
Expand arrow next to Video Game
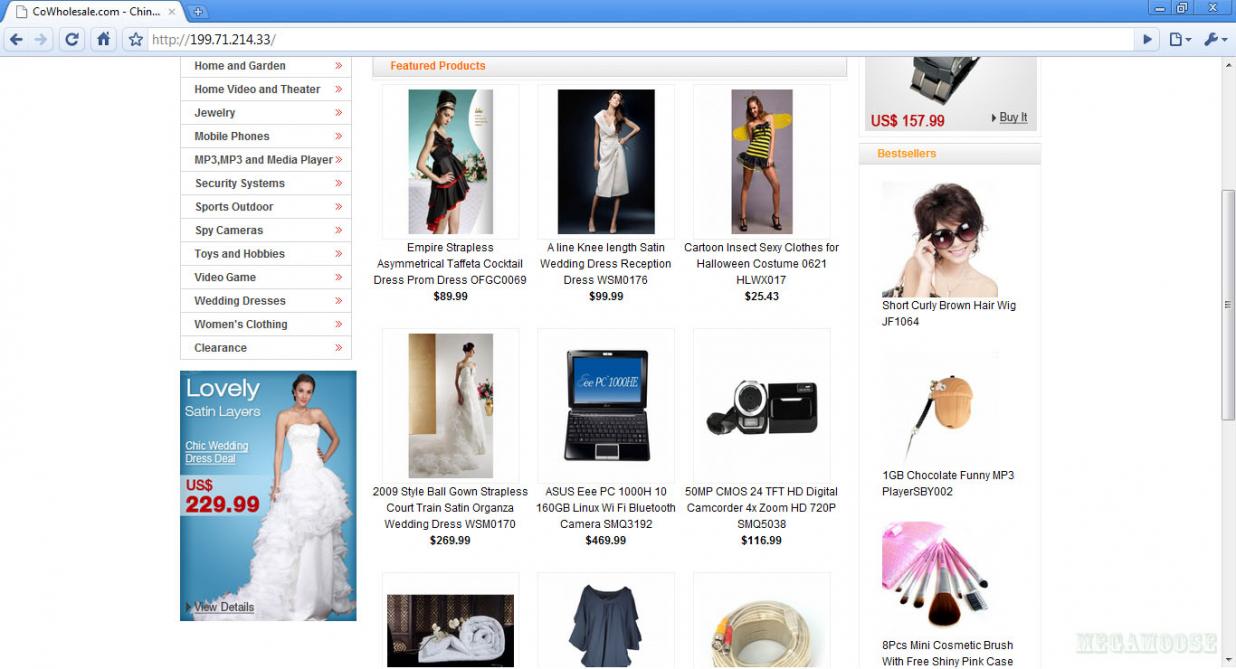339,277
